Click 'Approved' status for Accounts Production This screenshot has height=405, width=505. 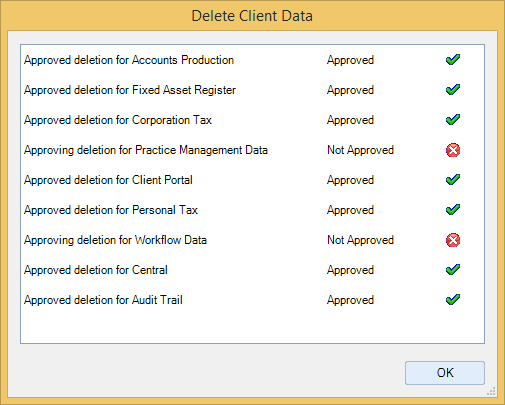click(x=350, y=60)
